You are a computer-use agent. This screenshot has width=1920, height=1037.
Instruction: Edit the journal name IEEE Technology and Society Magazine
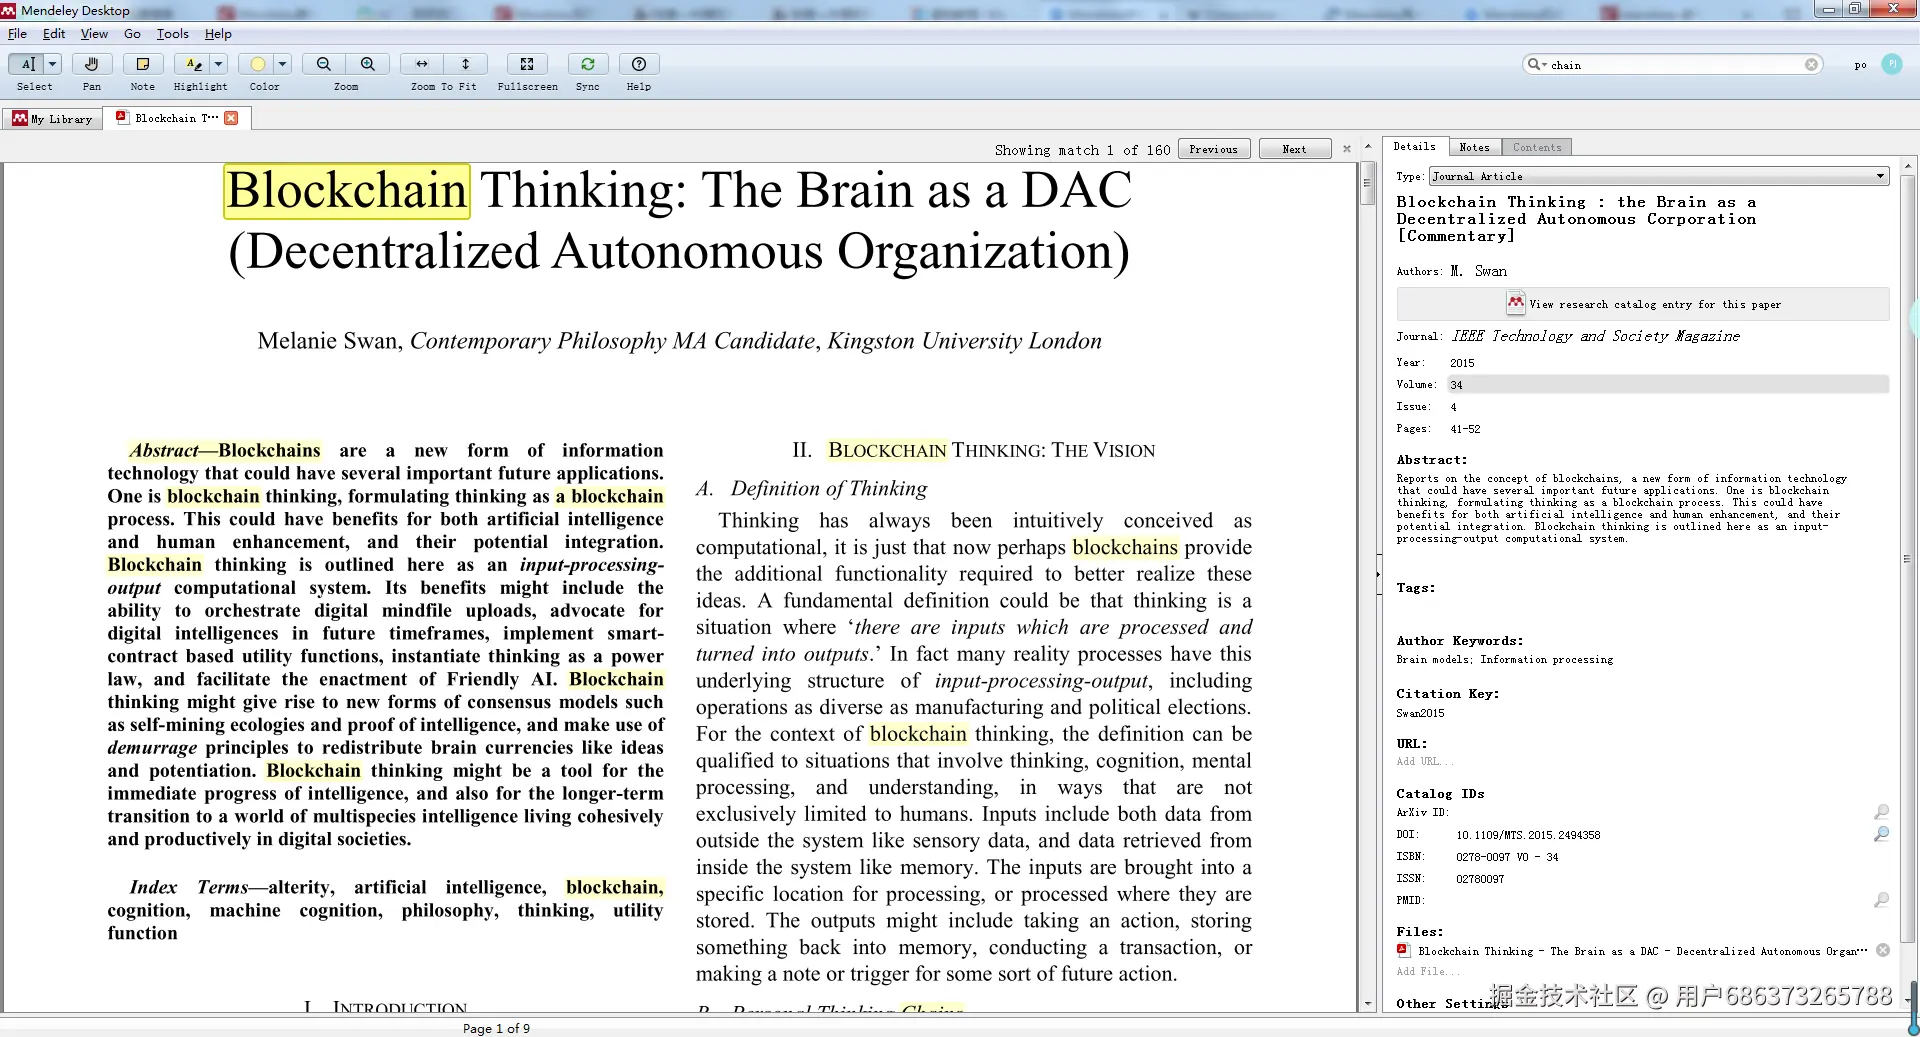[x=1595, y=336]
